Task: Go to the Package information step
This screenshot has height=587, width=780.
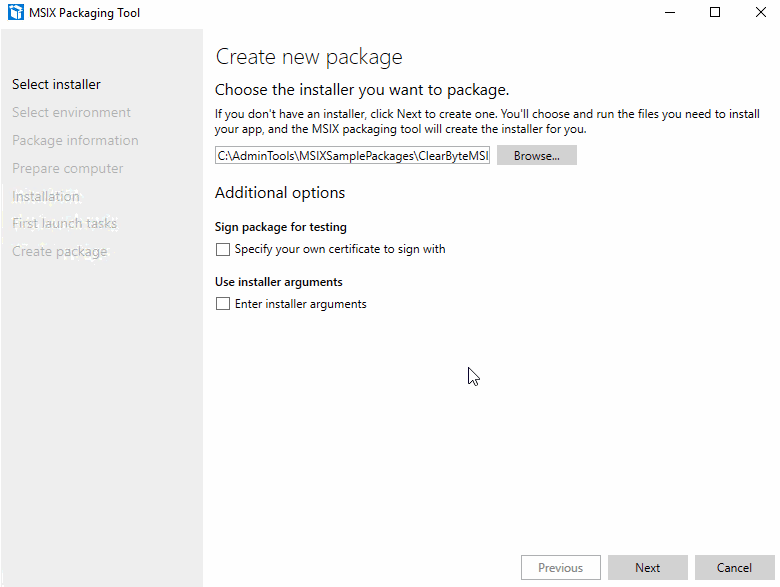Action: click(x=75, y=140)
